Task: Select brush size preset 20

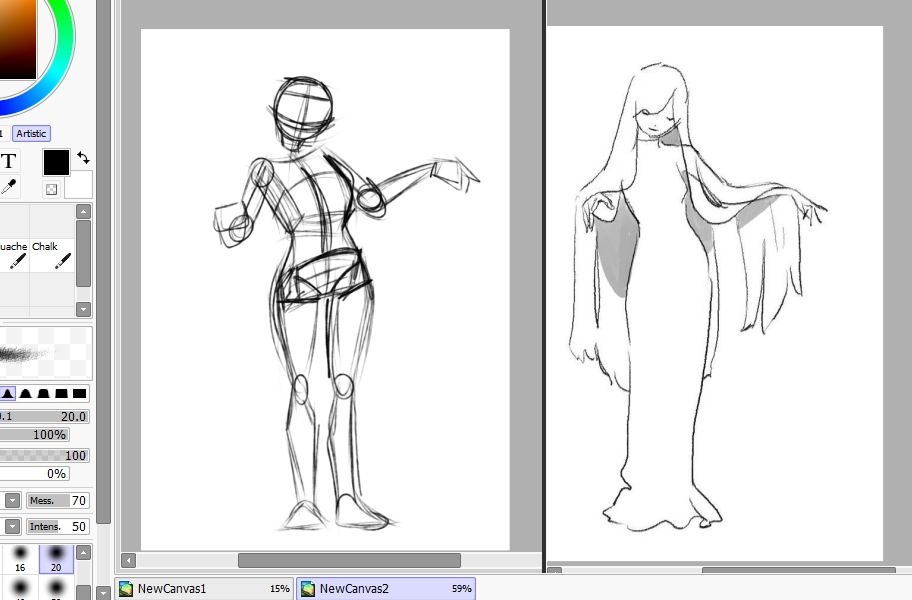Action: 56,557
